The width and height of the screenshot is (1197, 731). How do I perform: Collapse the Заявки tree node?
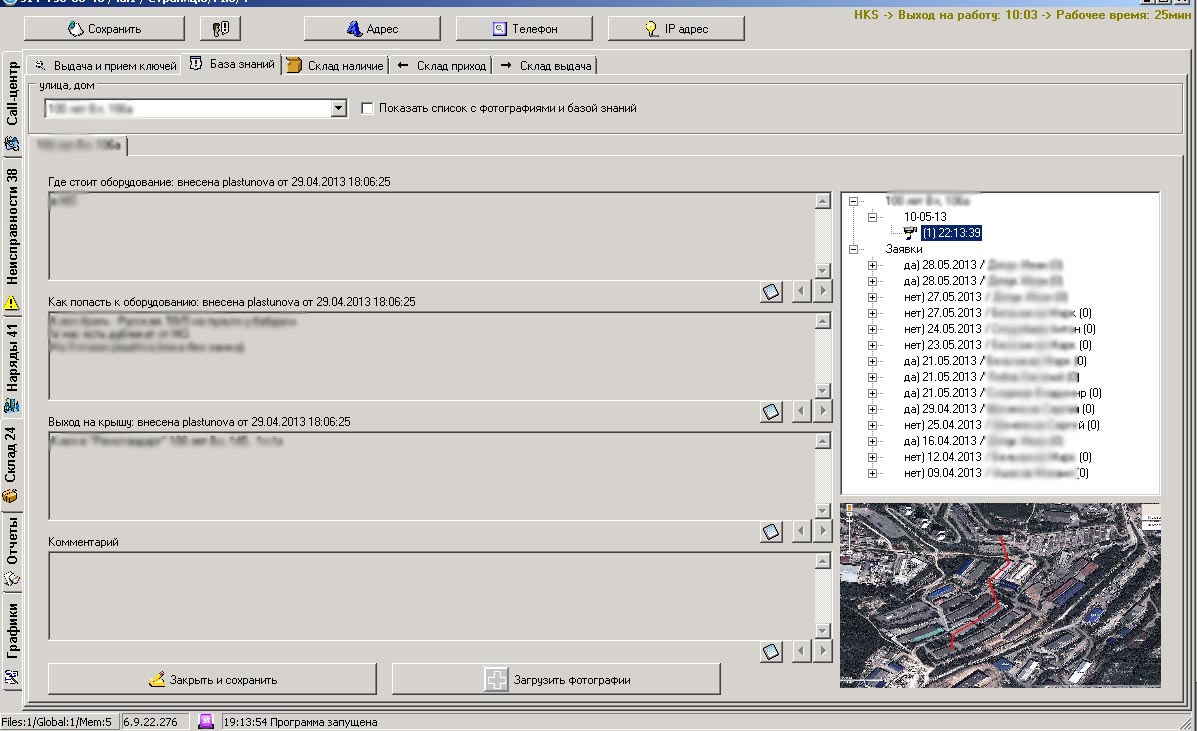click(x=853, y=250)
